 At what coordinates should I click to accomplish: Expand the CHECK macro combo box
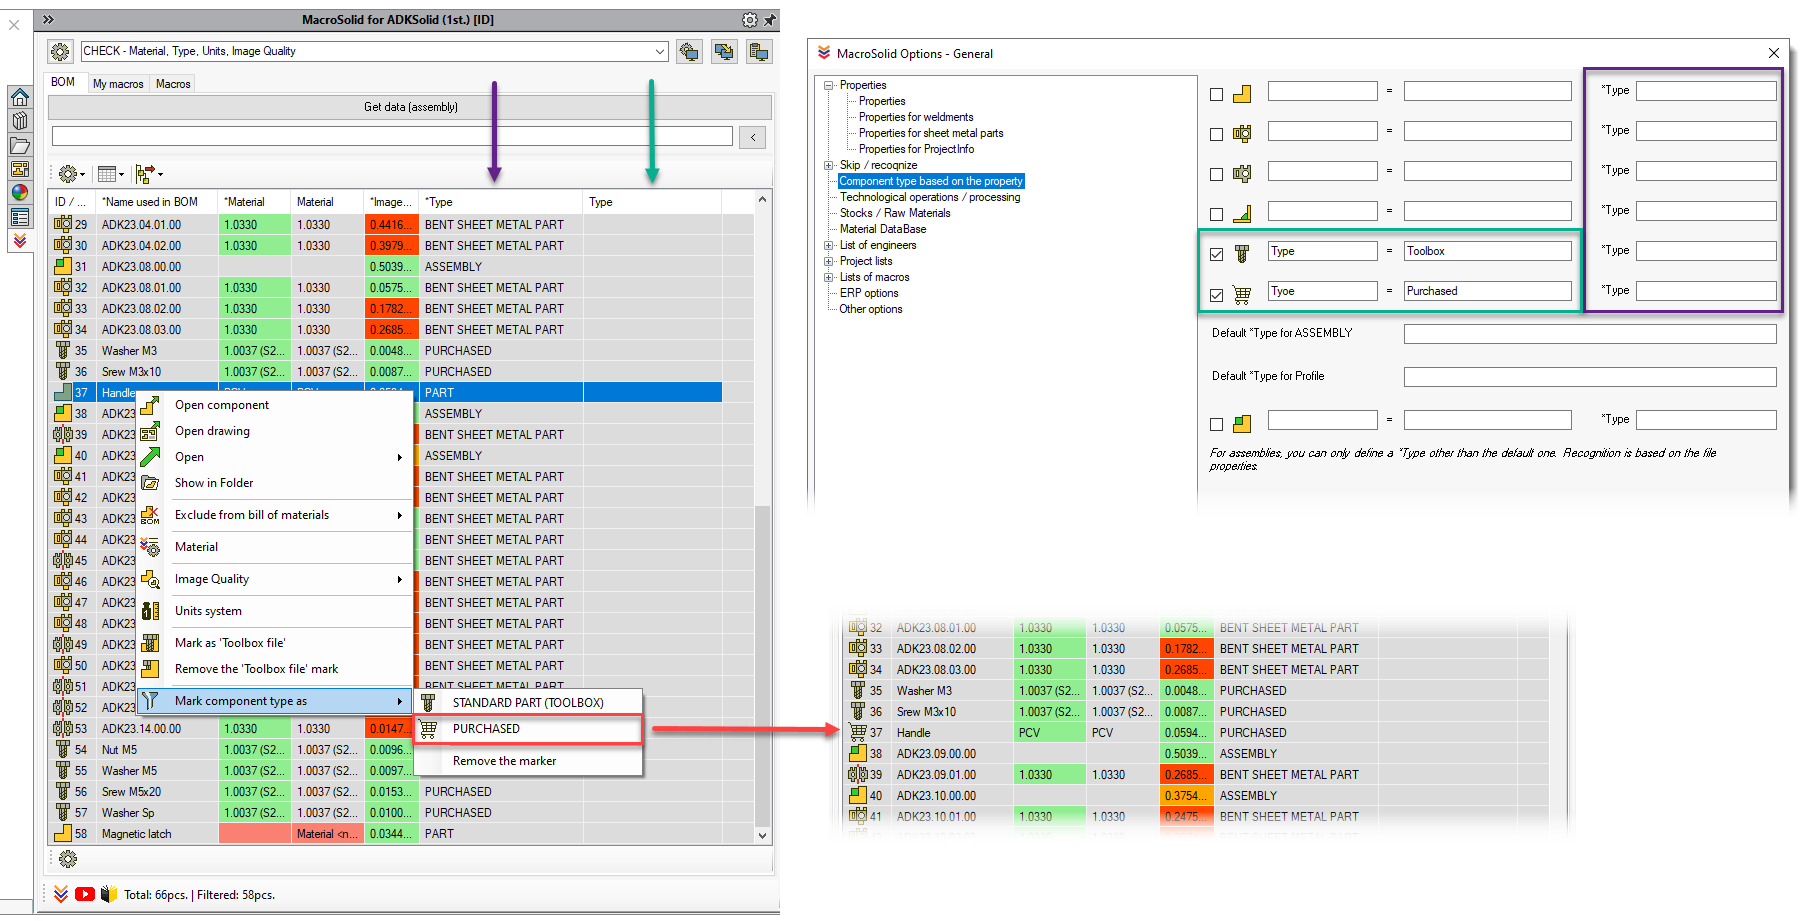(660, 51)
